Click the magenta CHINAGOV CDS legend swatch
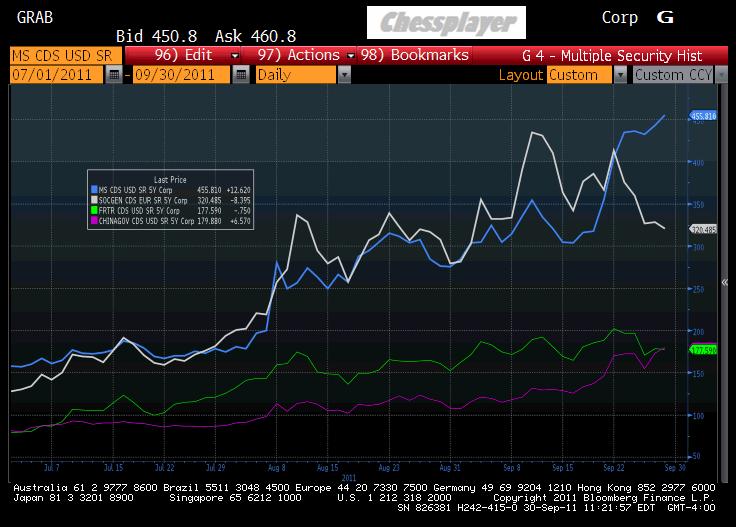This screenshot has width=736, height=527. click(93, 222)
